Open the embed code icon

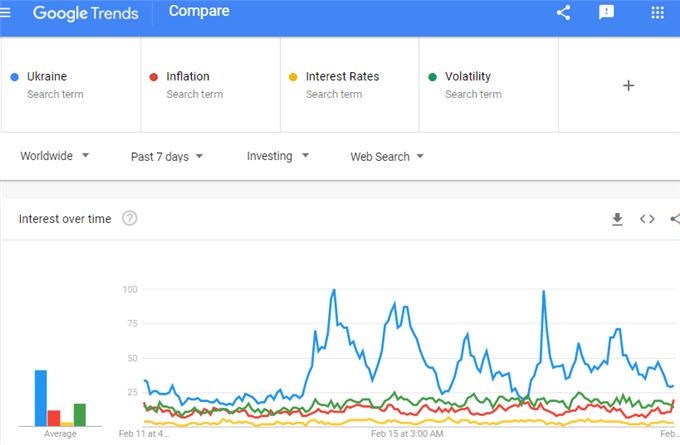pyautogui.click(x=647, y=219)
